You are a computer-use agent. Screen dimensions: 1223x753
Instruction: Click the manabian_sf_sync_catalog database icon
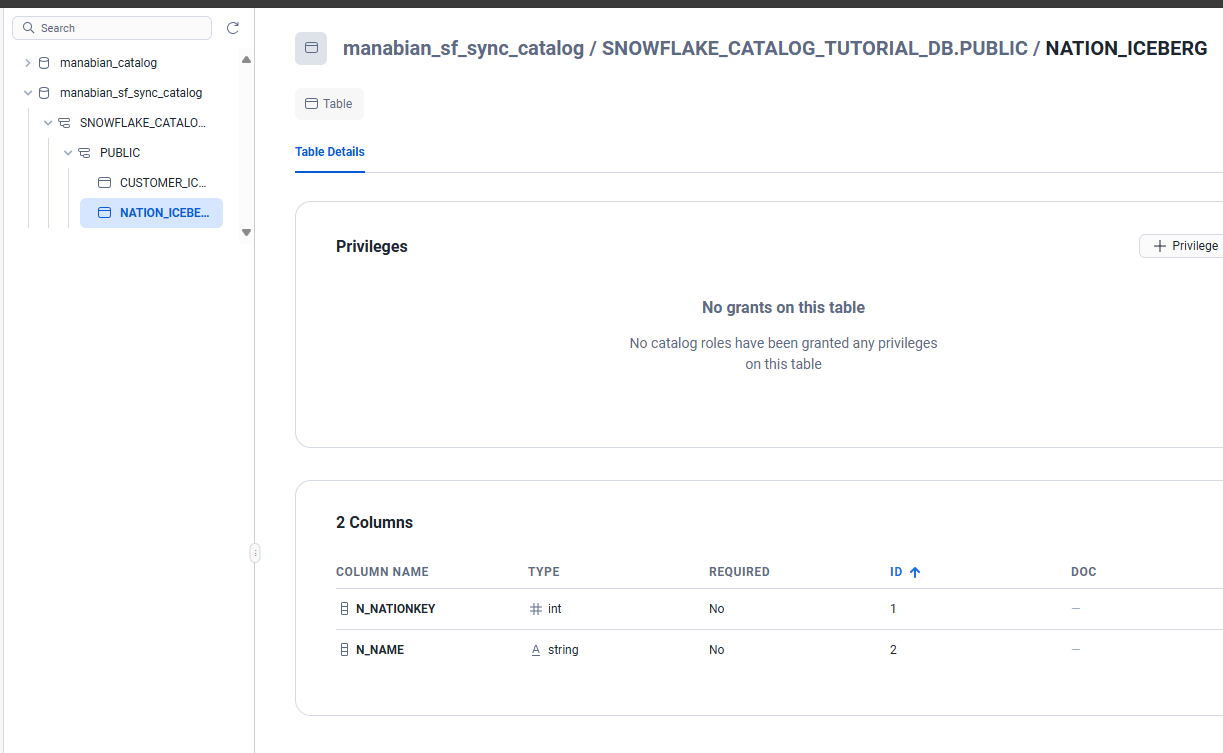[44, 93]
